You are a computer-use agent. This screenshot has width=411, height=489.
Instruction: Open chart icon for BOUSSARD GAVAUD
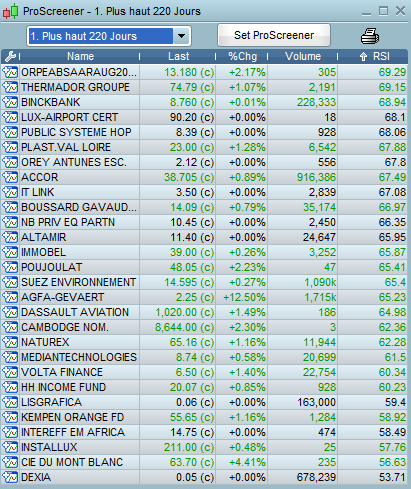[x=10, y=207]
